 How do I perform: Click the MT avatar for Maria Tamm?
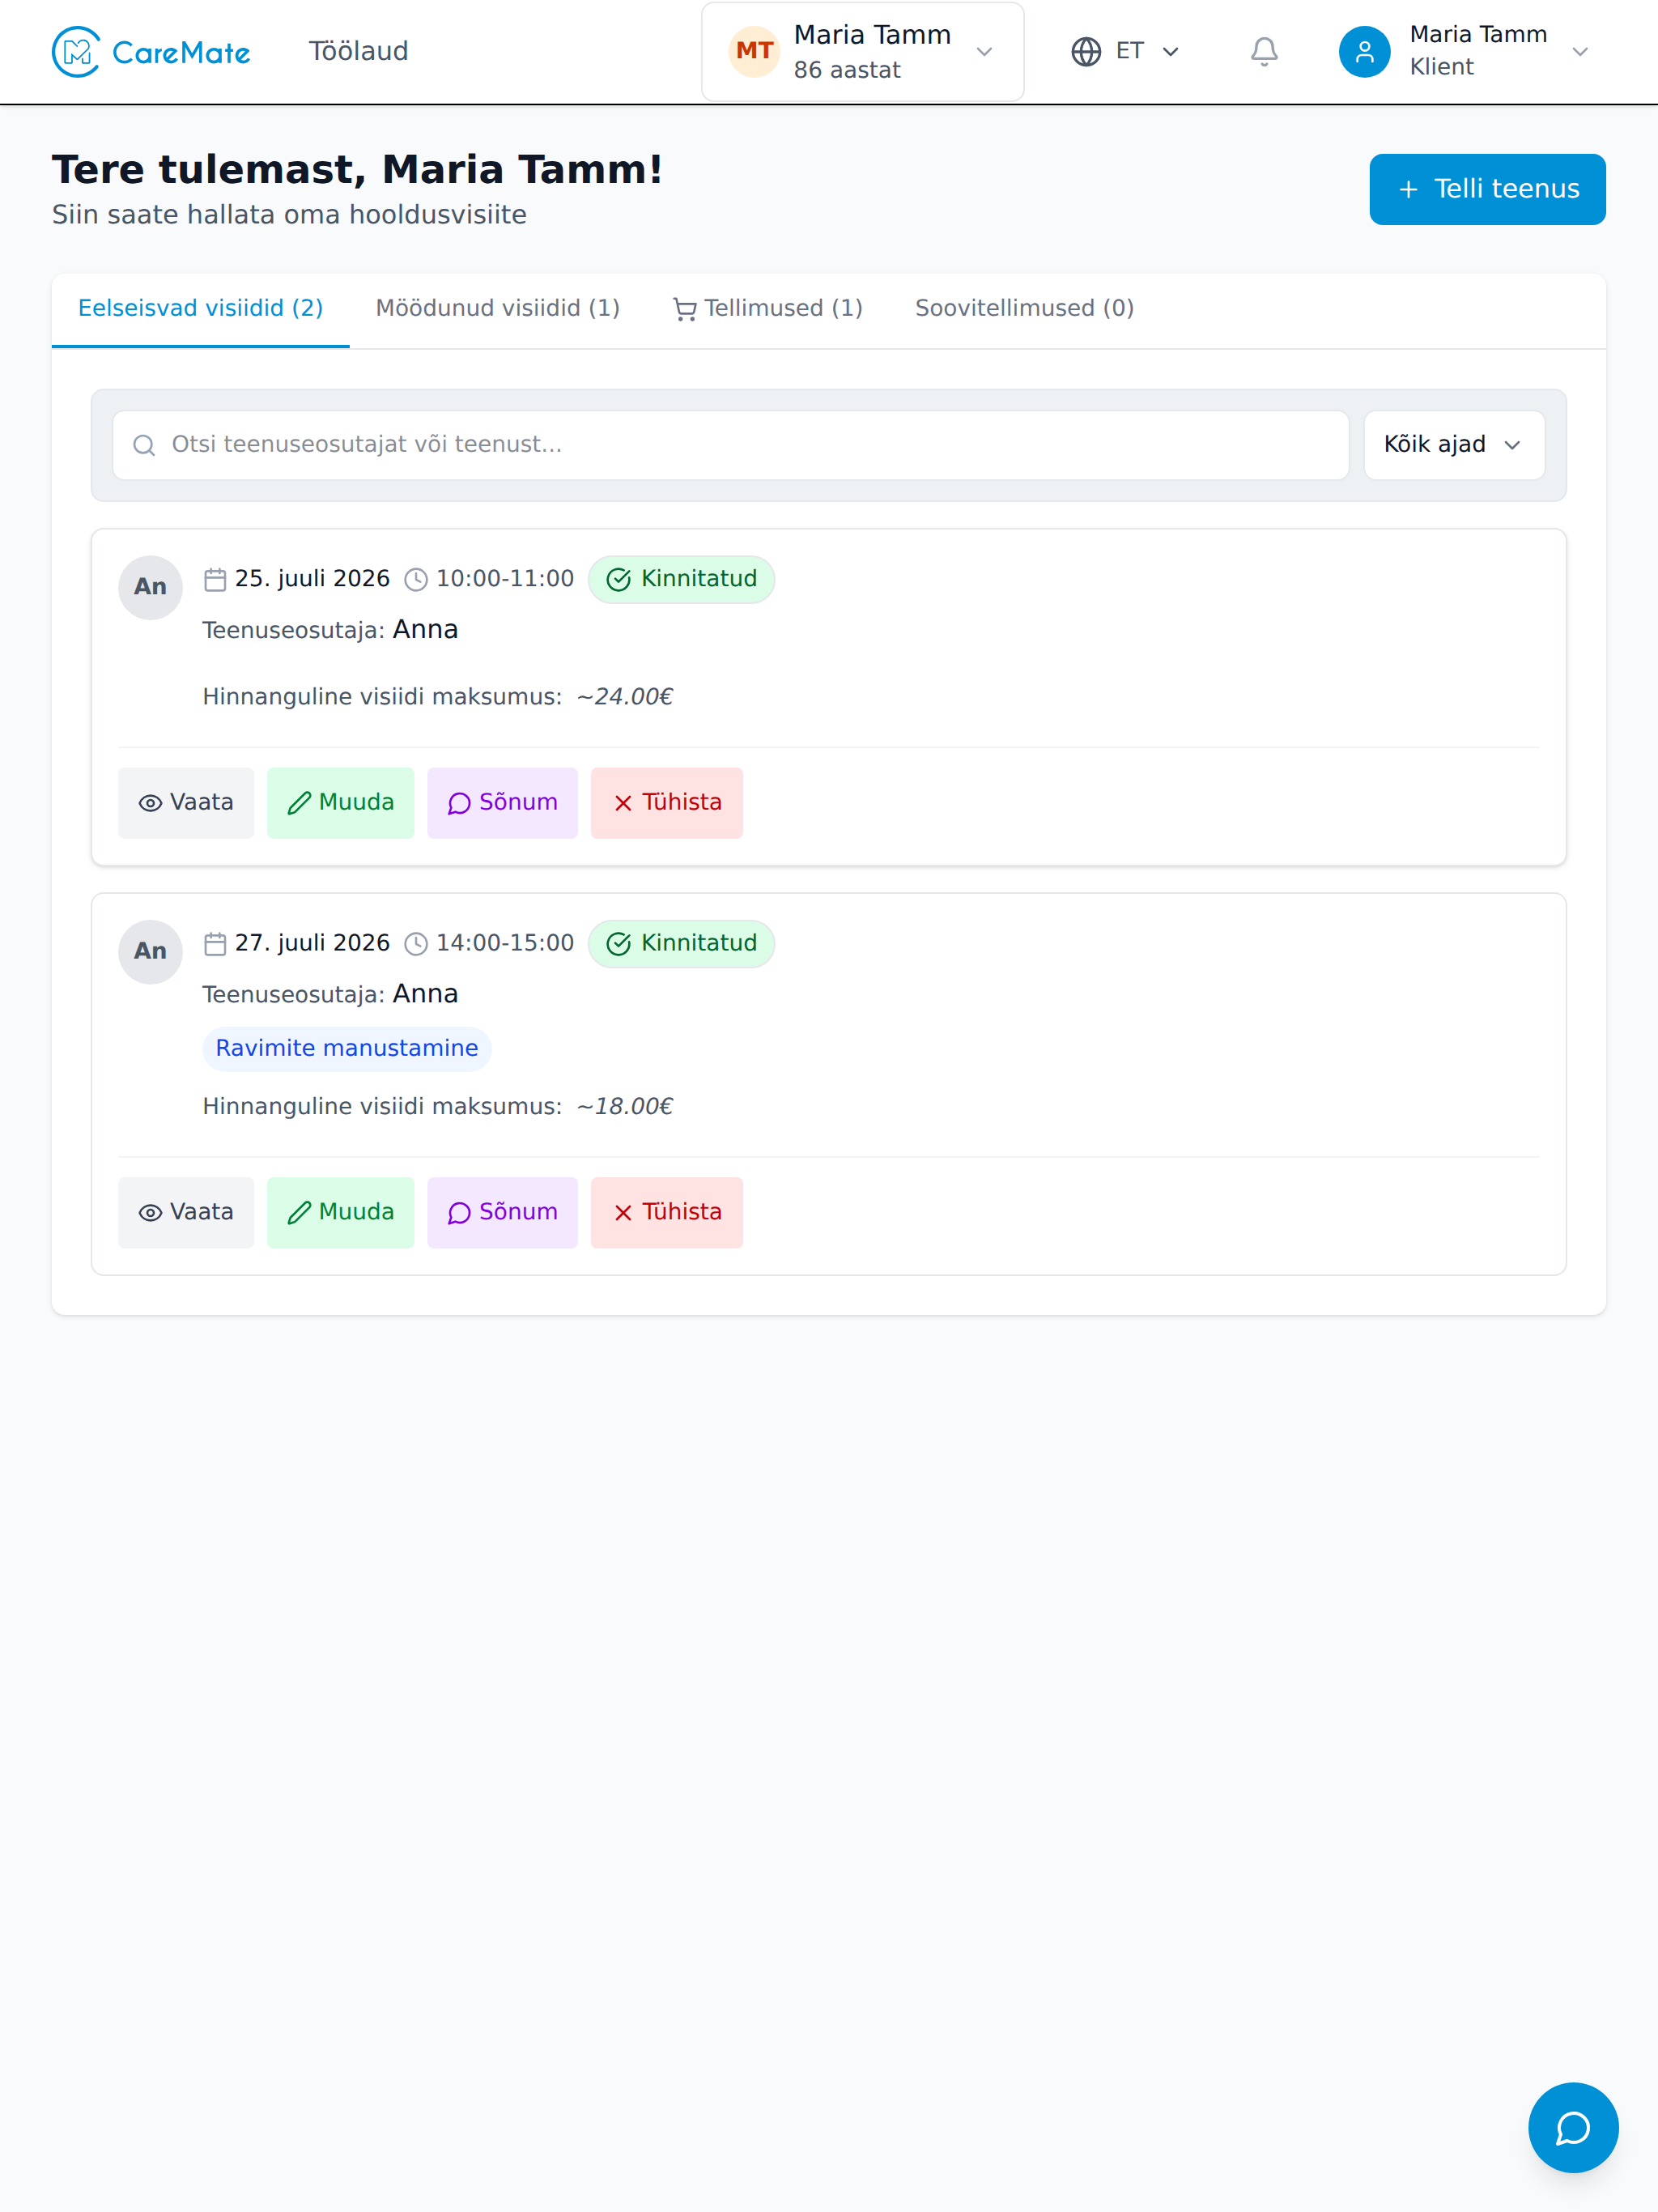pyautogui.click(x=754, y=51)
